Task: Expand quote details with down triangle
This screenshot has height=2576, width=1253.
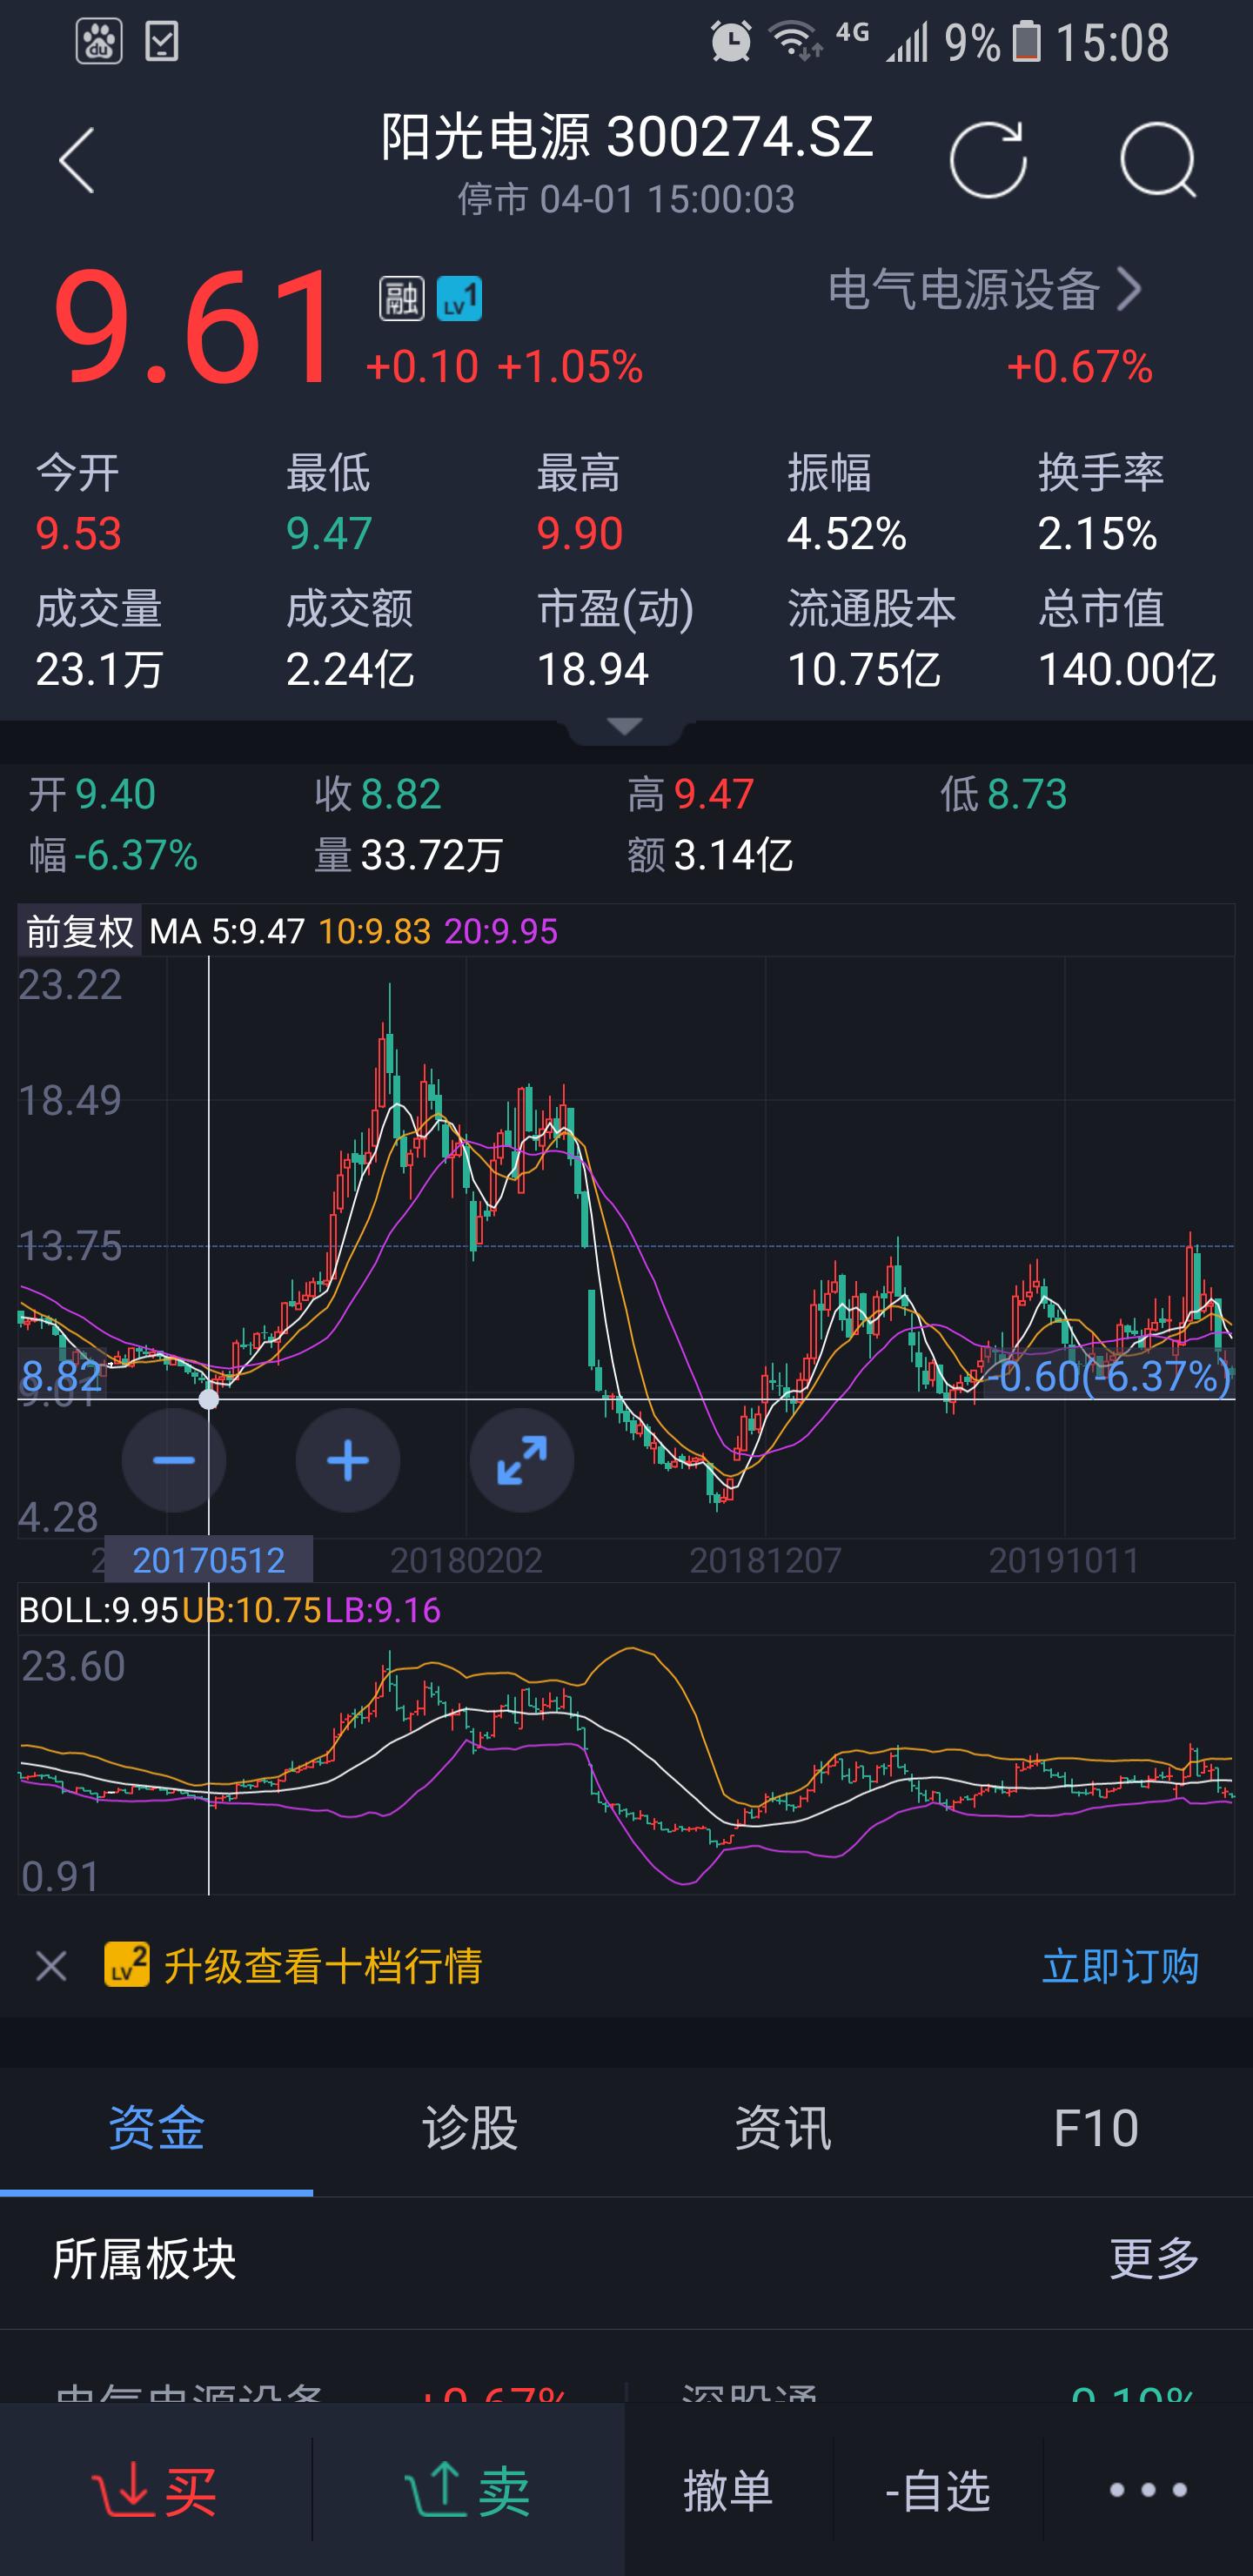Action: tap(625, 727)
